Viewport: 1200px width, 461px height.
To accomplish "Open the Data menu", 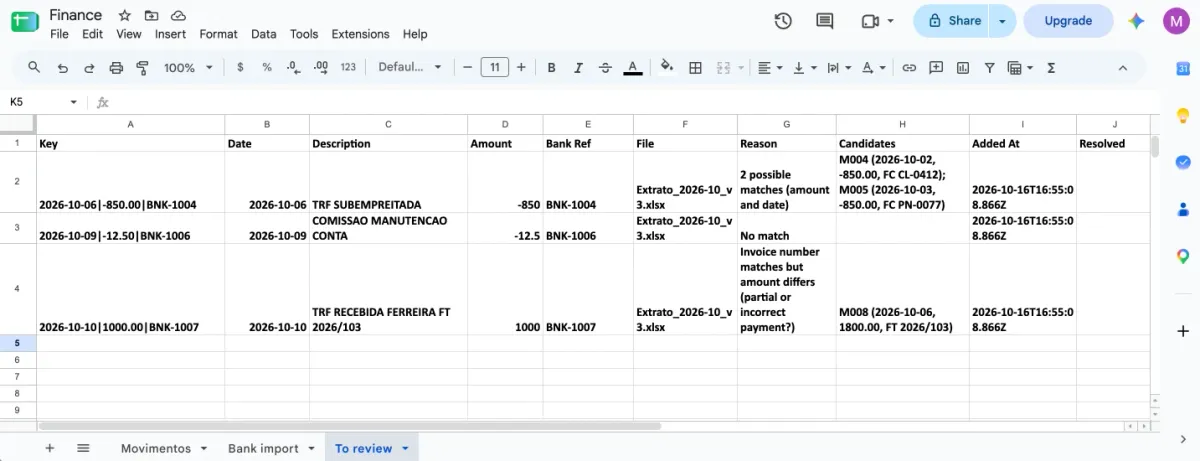I will coord(264,34).
